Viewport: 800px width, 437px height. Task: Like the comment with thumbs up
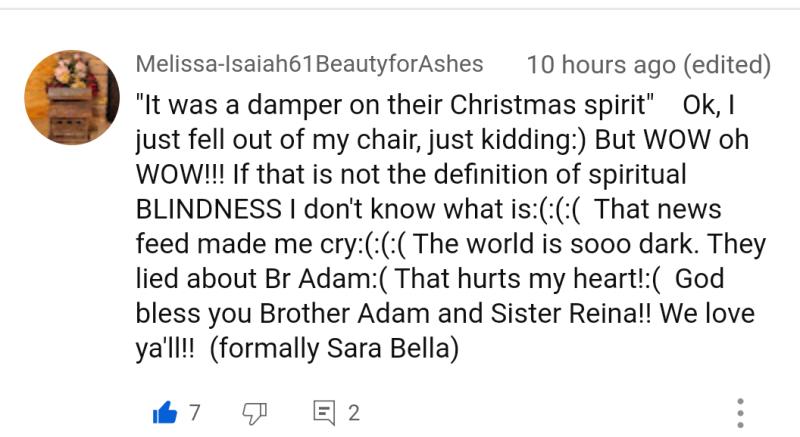[x=164, y=412]
